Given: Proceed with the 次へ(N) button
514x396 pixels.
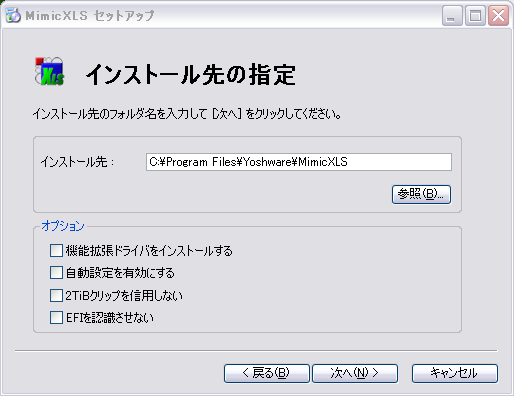Looking at the screenshot, I should point(355,373).
